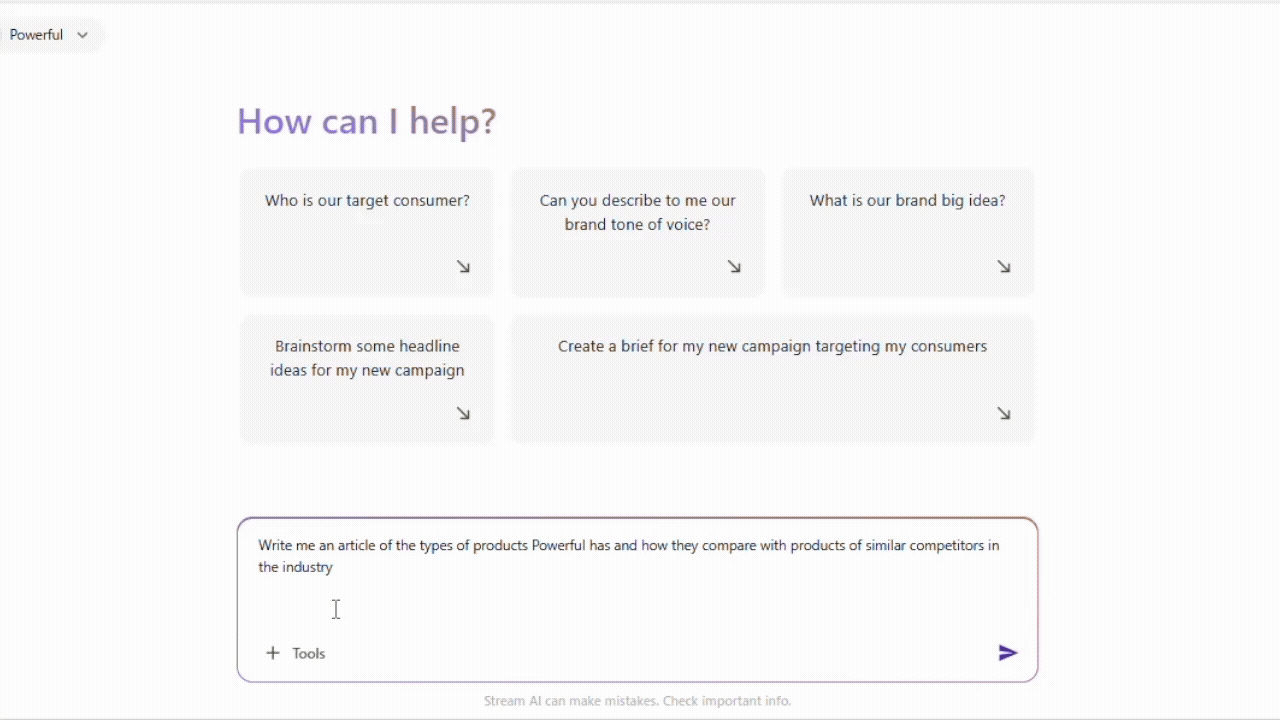Click the word 'industry' in the prompt box
Screen dimensions: 1280x720
tap(308, 567)
